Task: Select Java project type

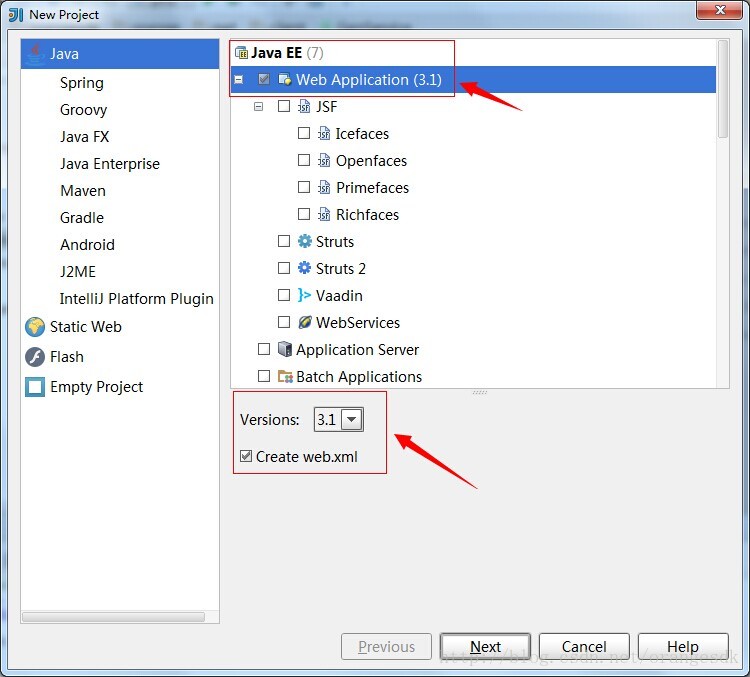Action: click(120, 54)
